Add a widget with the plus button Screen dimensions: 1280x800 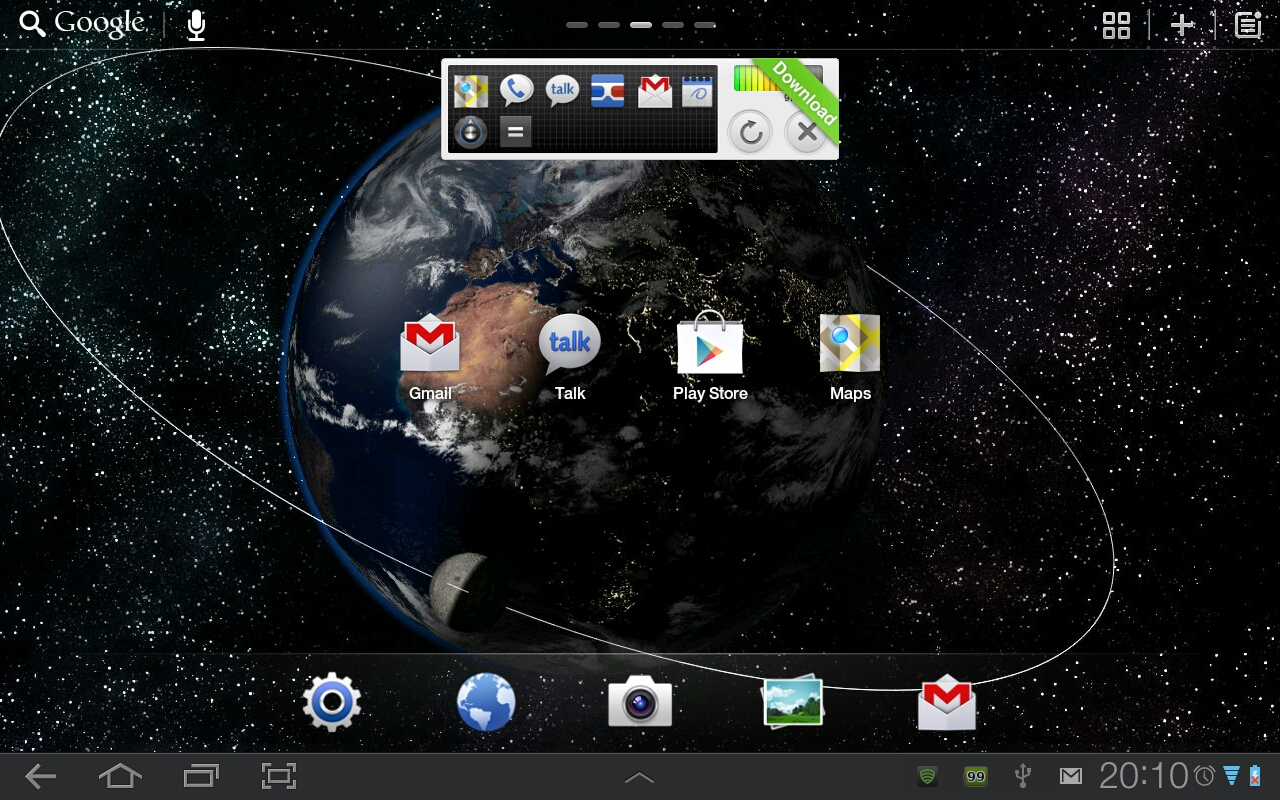(x=1182, y=25)
